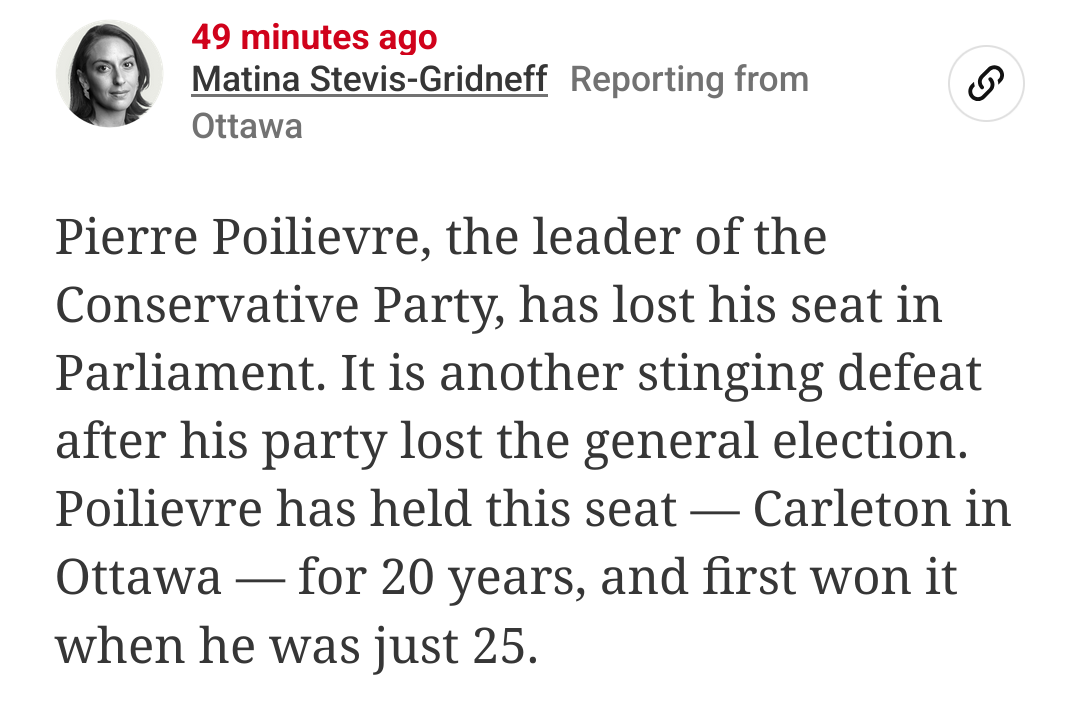This screenshot has height=706, width=1080.
Task: Open Matina Stevis-Gridneff author profile link
Action: pos(369,79)
